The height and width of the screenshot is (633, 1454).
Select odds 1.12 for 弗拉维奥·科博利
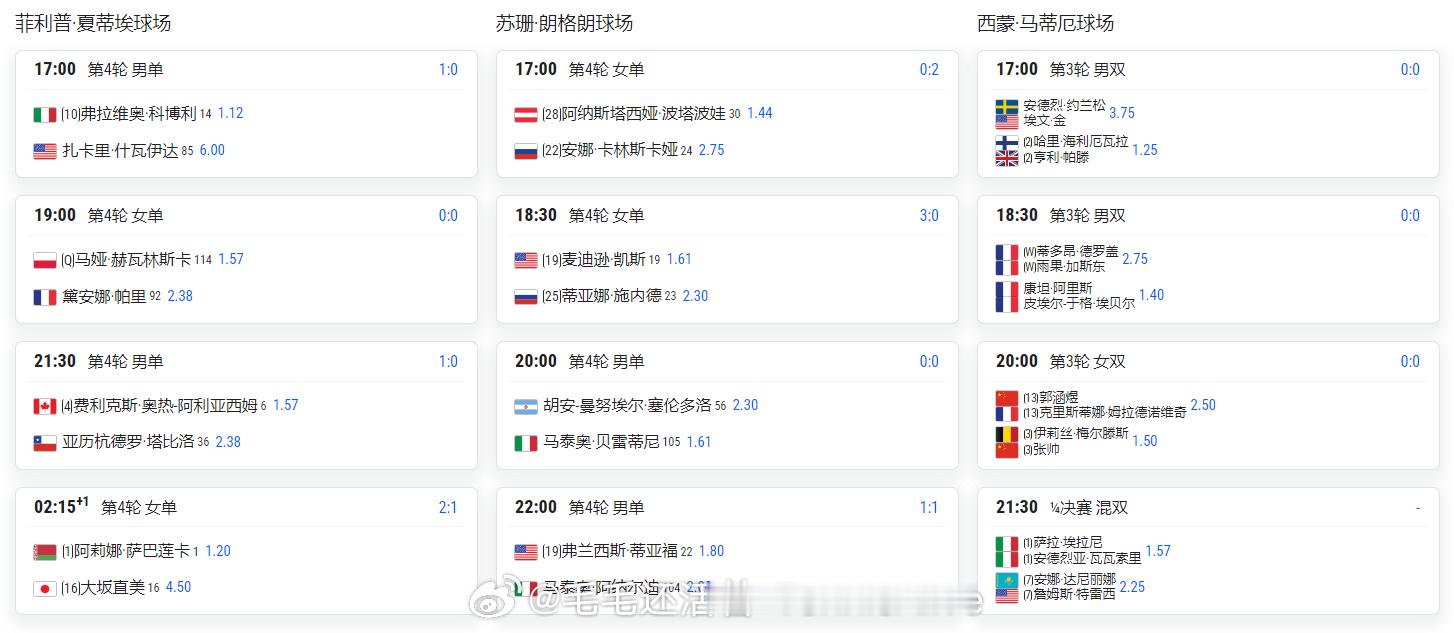(x=230, y=113)
